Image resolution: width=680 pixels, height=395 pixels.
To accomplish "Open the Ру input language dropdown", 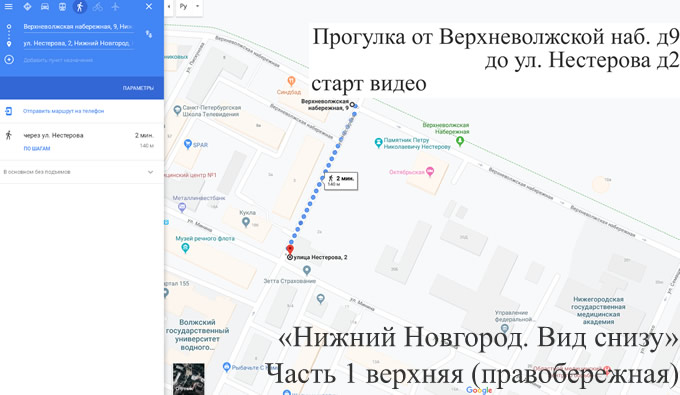I will tap(190, 7).
